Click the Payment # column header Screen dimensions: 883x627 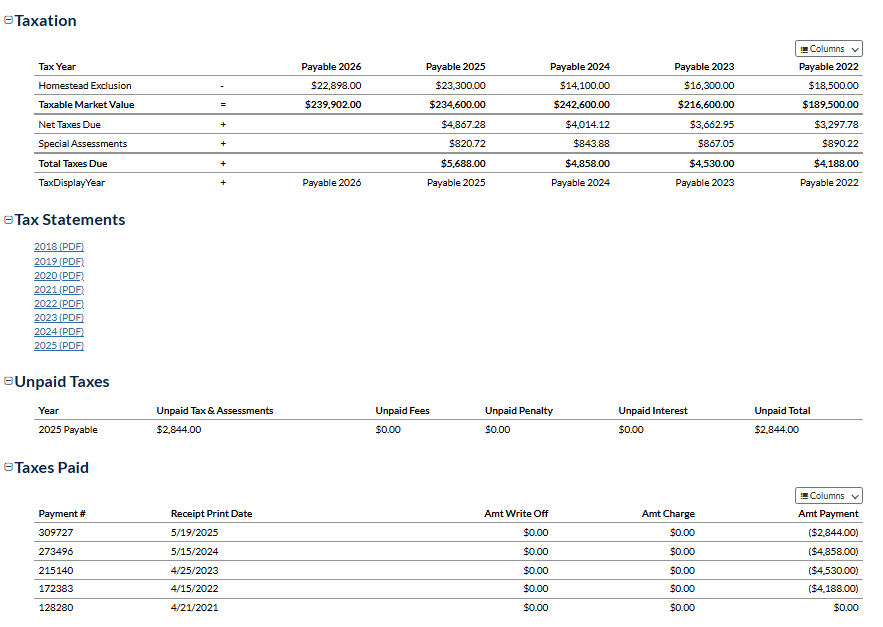[62, 514]
